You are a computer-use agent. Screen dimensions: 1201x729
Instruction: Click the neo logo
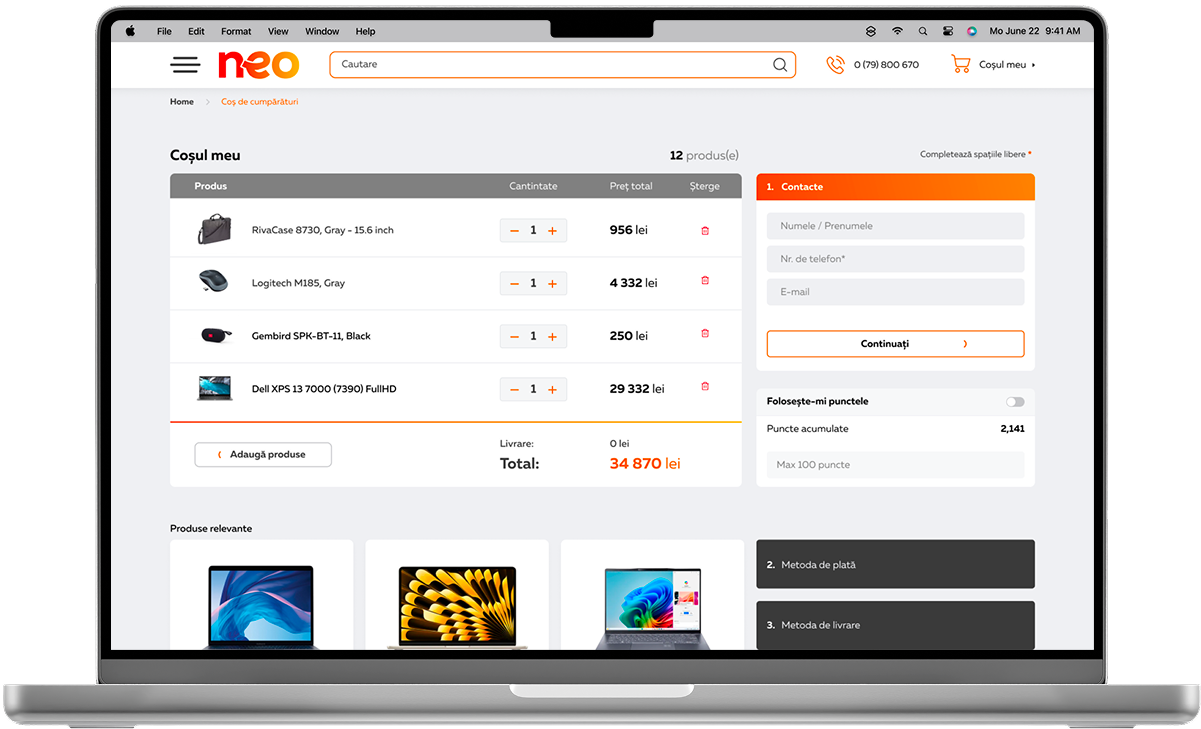tap(258, 65)
